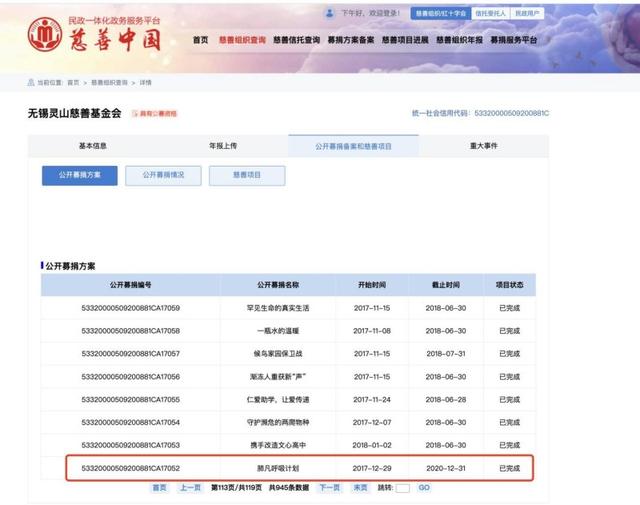Click the 公开募捐名称 column header
The image size is (640, 505).
coord(278,285)
